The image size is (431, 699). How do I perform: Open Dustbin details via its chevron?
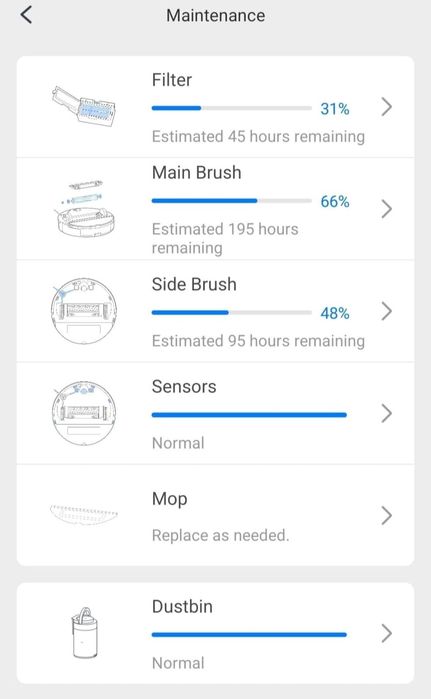pyautogui.click(x=386, y=633)
